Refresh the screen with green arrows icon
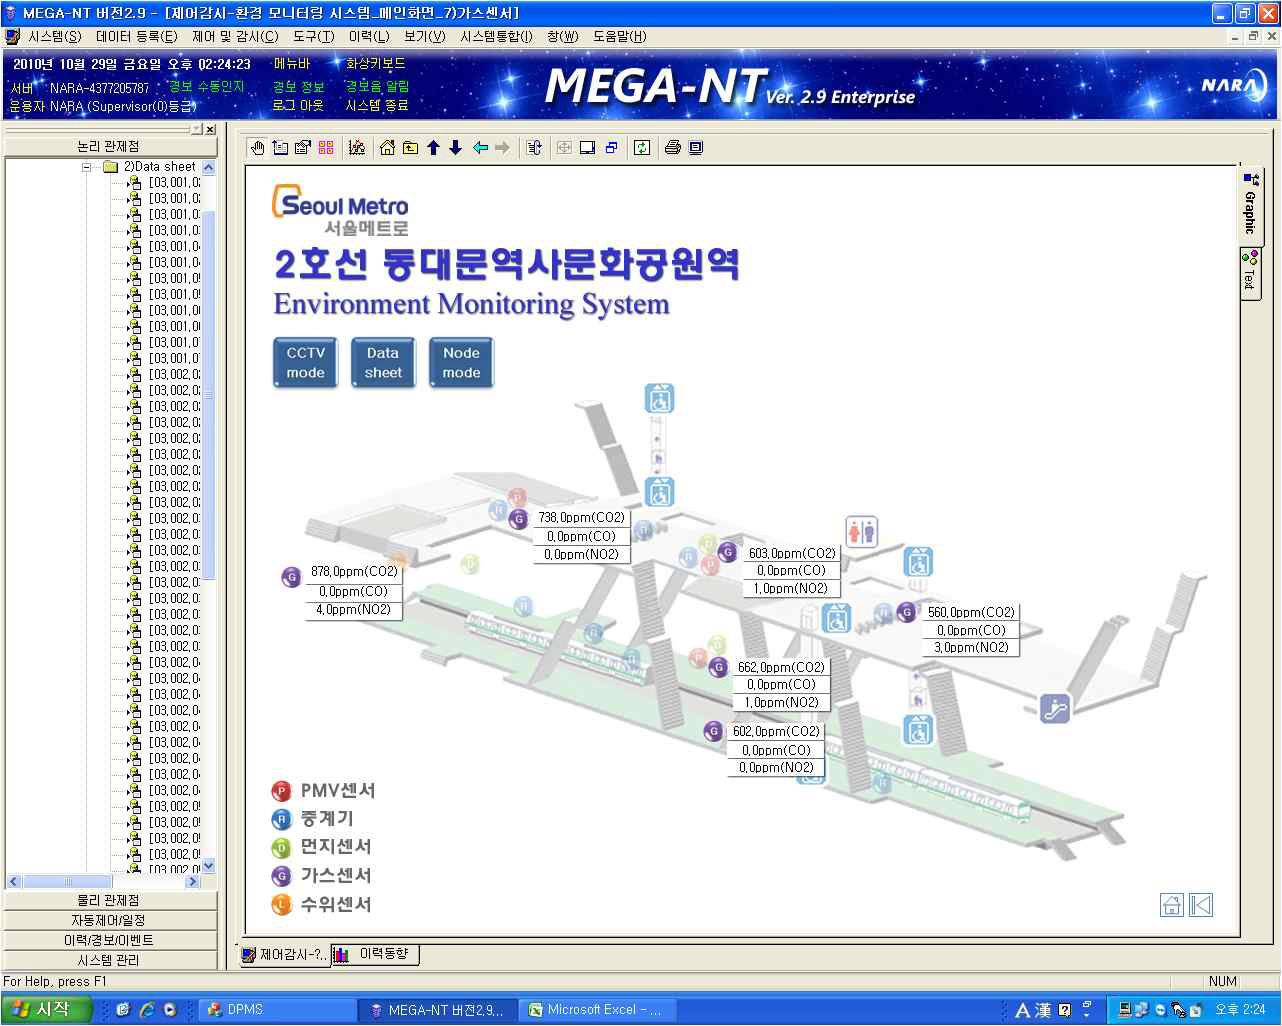Image resolution: width=1282 pixels, height=1026 pixels. click(x=642, y=148)
